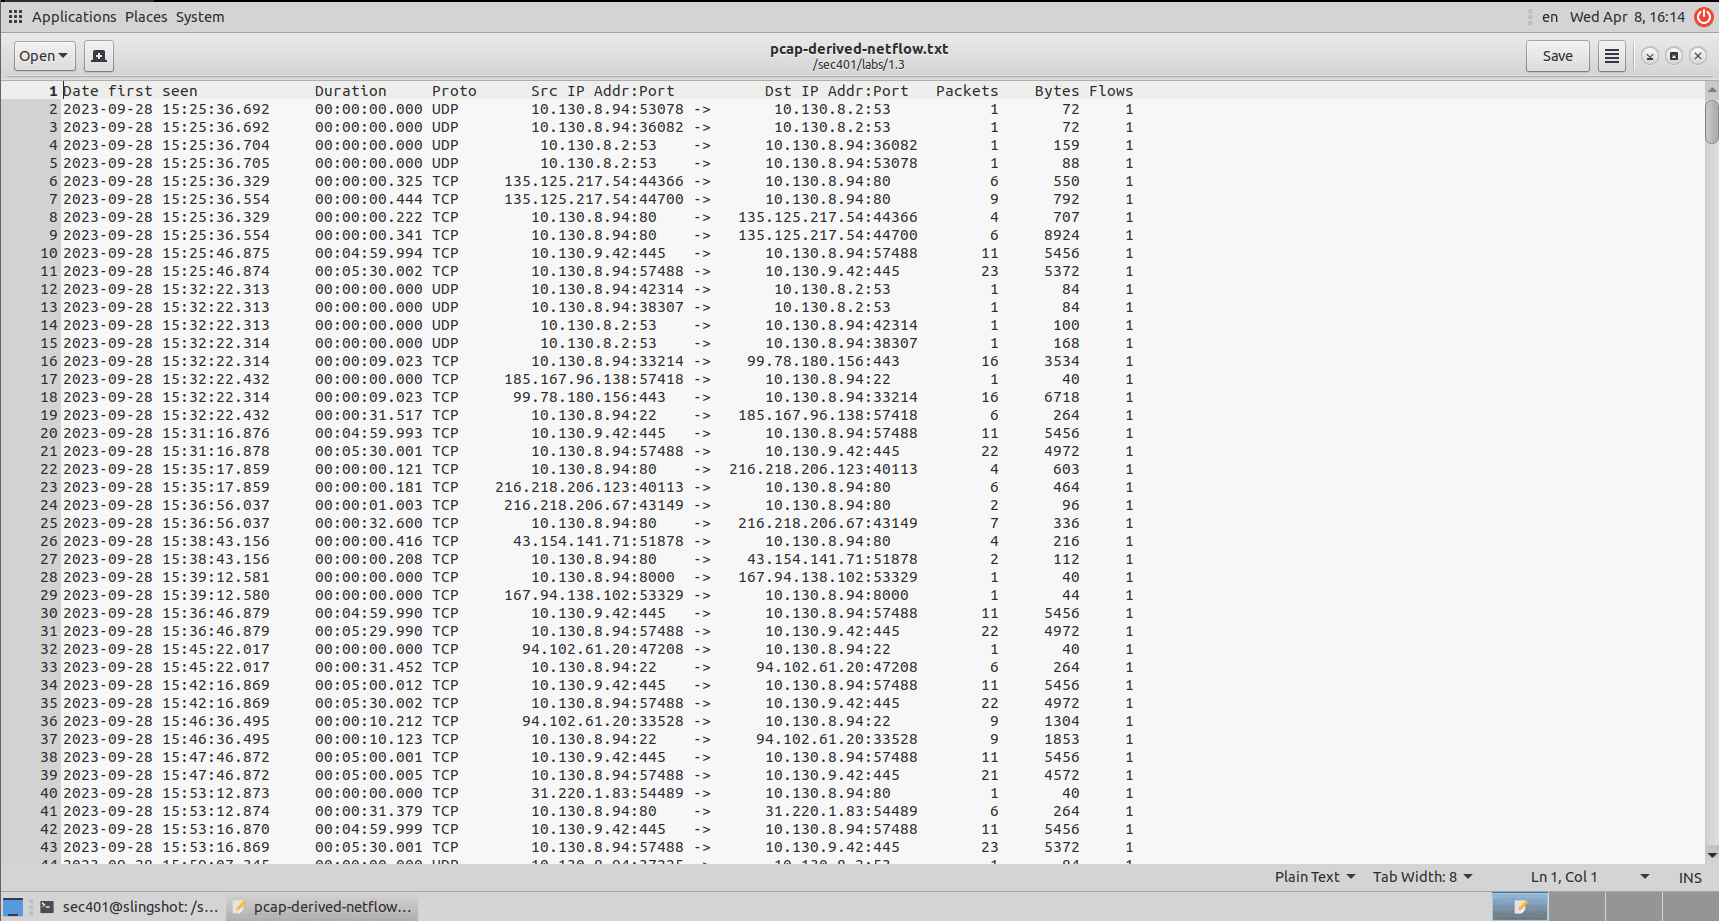This screenshot has width=1719, height=921.
Task: Click the keyboard layout indicator showing 'en'
Action: [1550, 17]
